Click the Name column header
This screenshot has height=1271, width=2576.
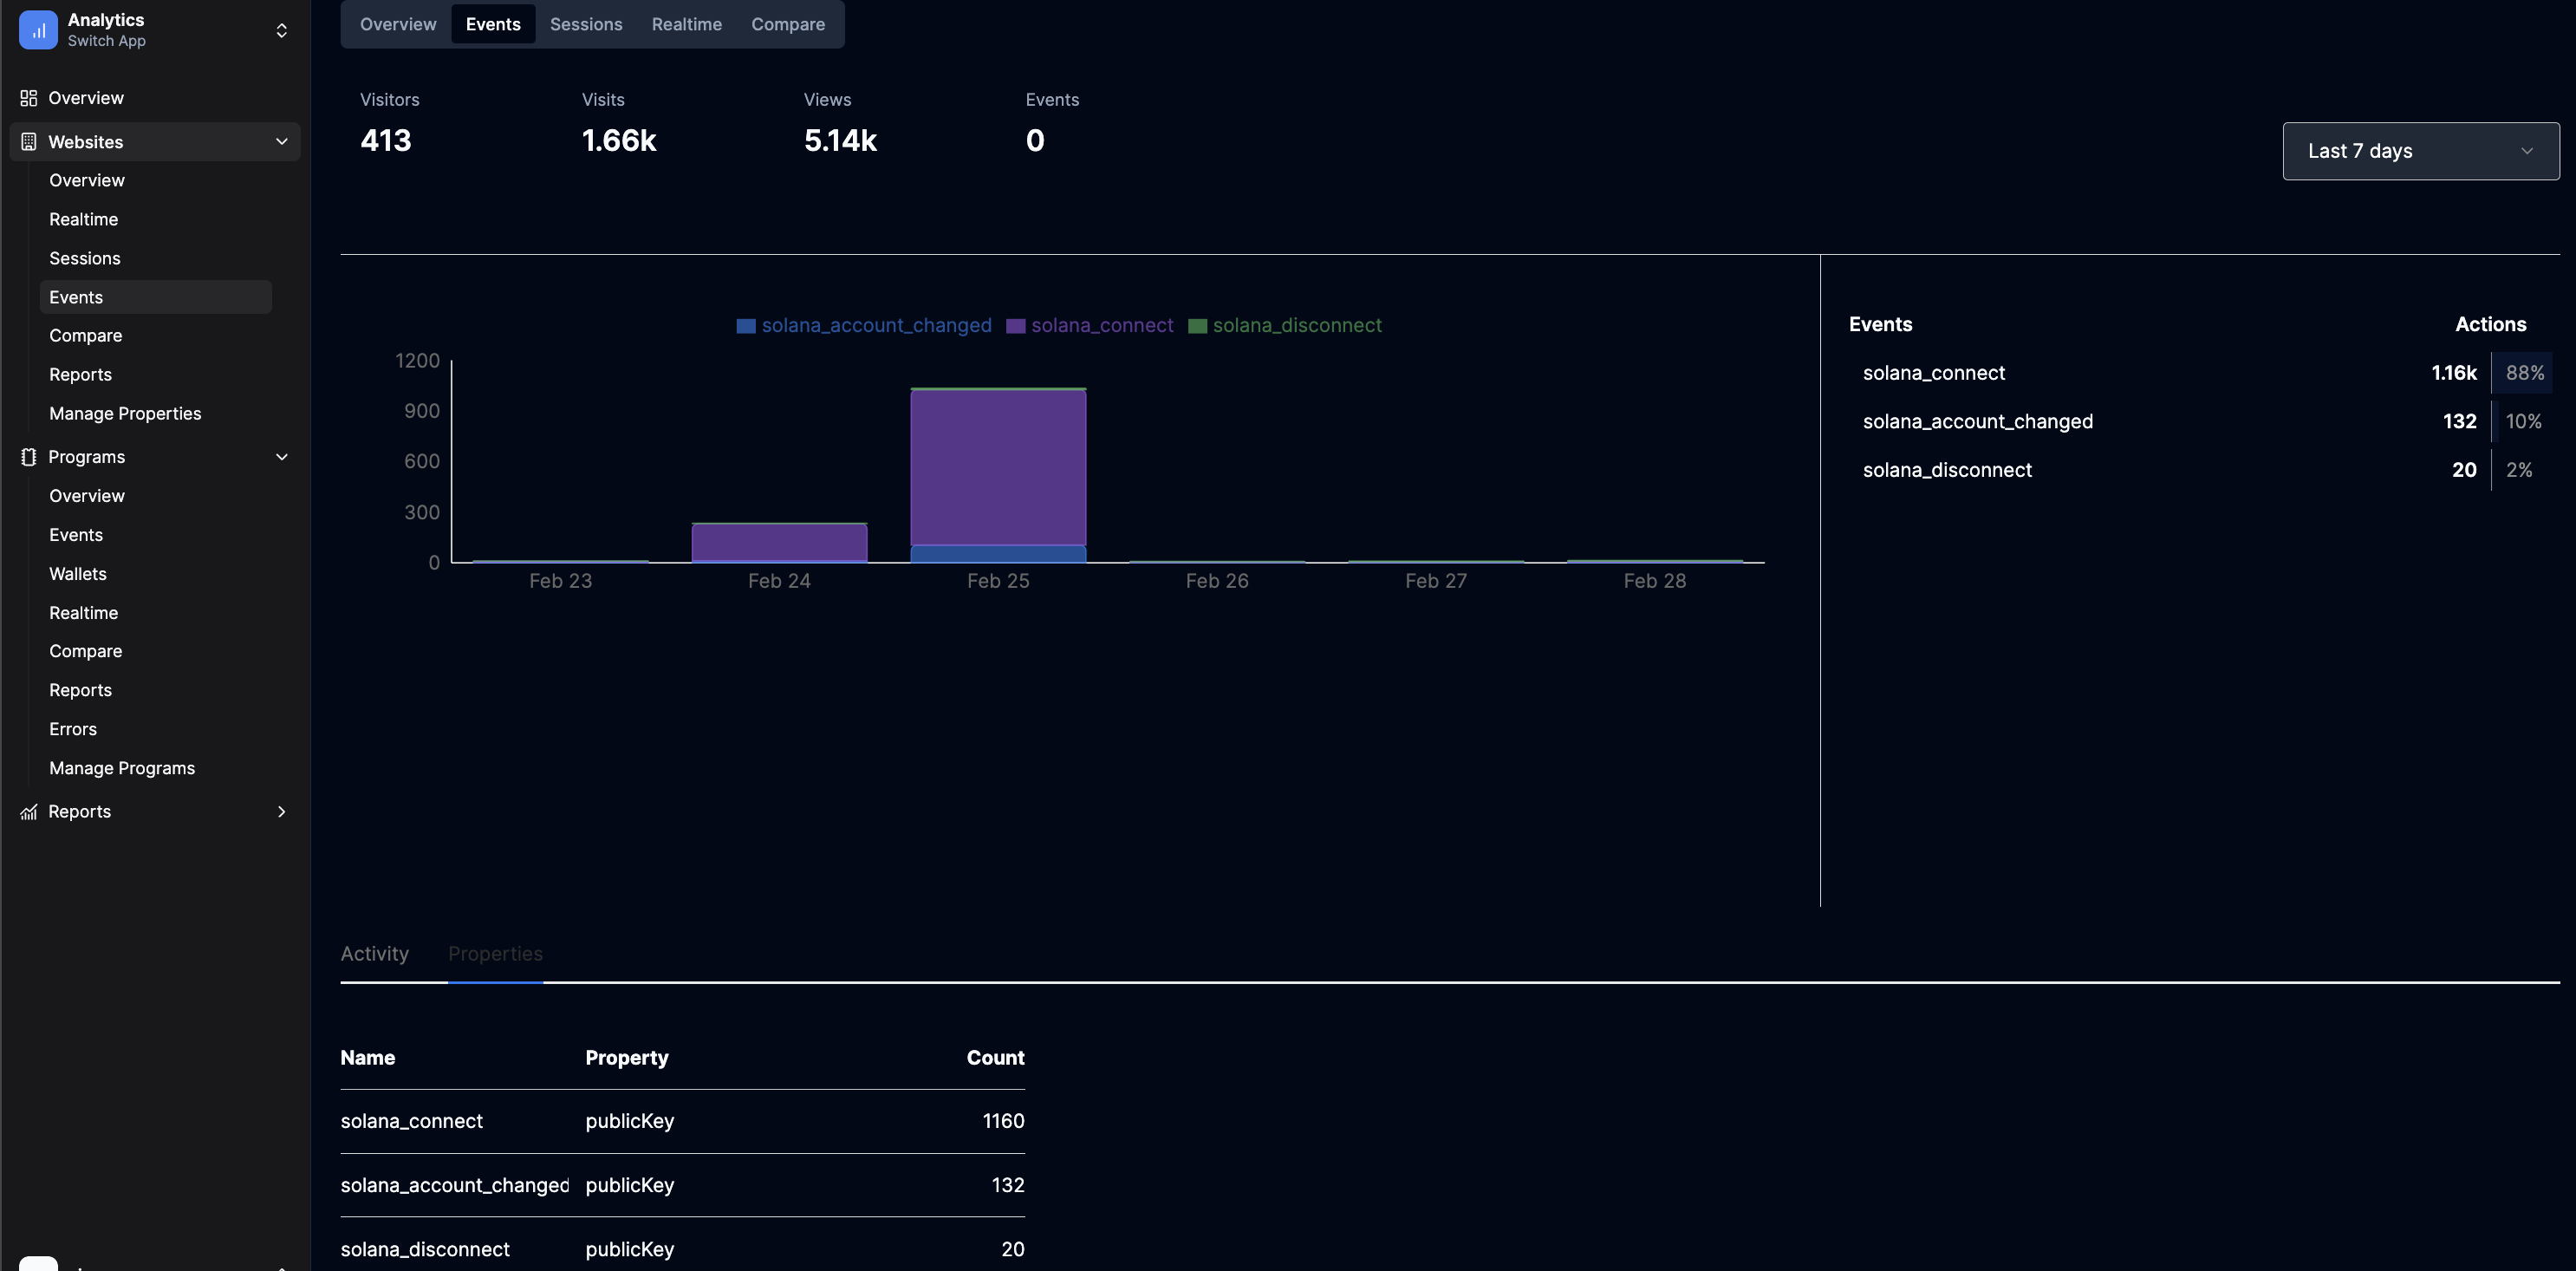[x=367, y=1058]
